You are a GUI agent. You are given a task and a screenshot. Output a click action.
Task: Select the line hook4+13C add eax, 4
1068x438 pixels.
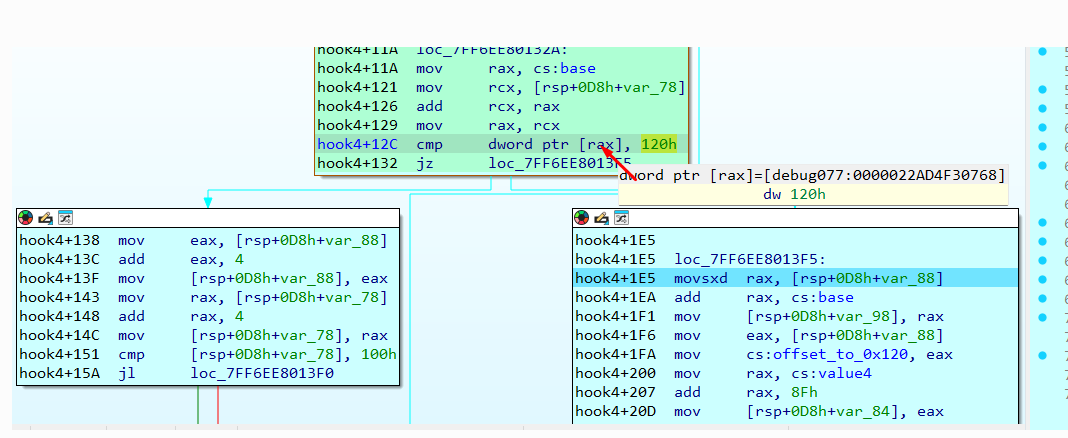click(x=207, y=259)
